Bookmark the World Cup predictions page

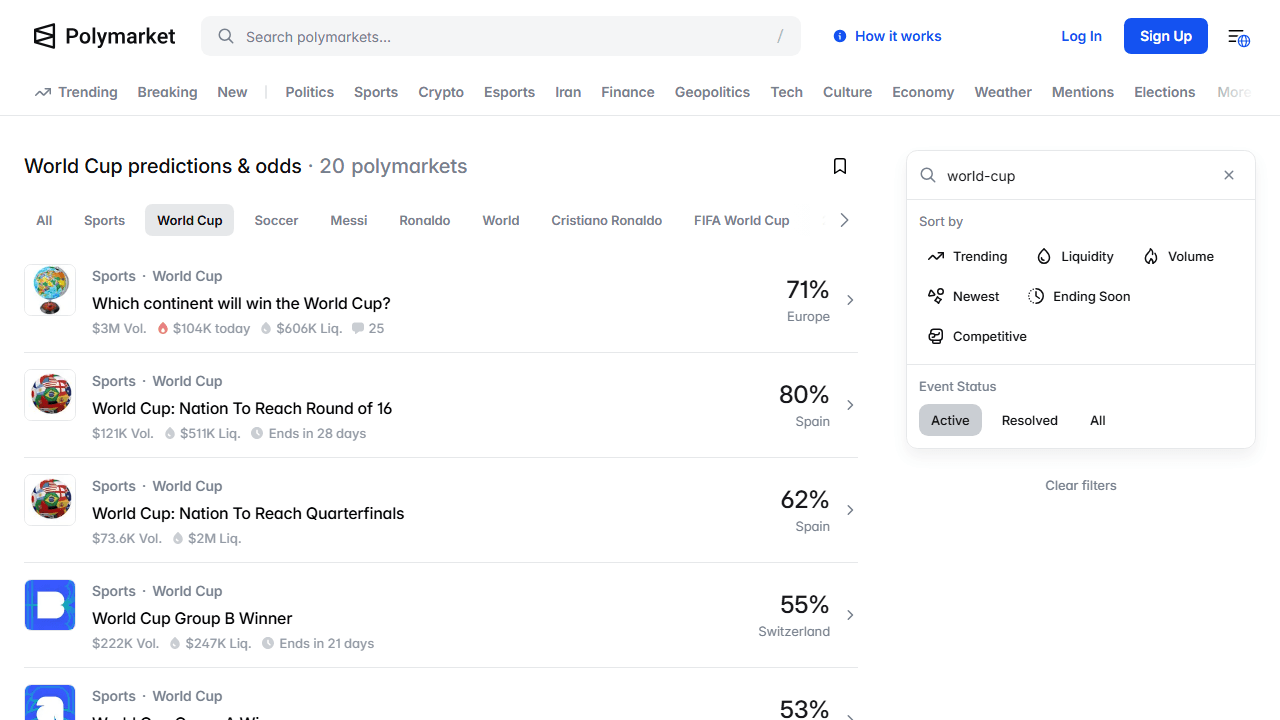[840, 166]
